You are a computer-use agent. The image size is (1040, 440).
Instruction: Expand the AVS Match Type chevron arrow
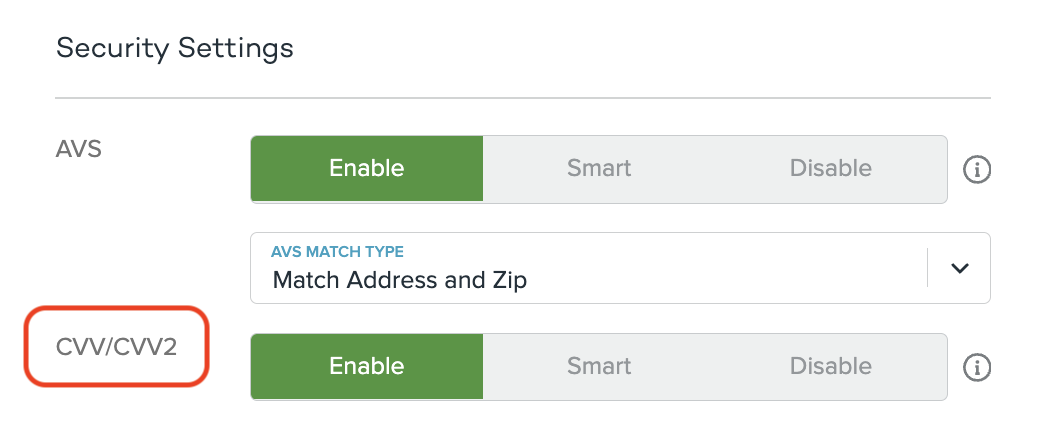pos(960,268)
